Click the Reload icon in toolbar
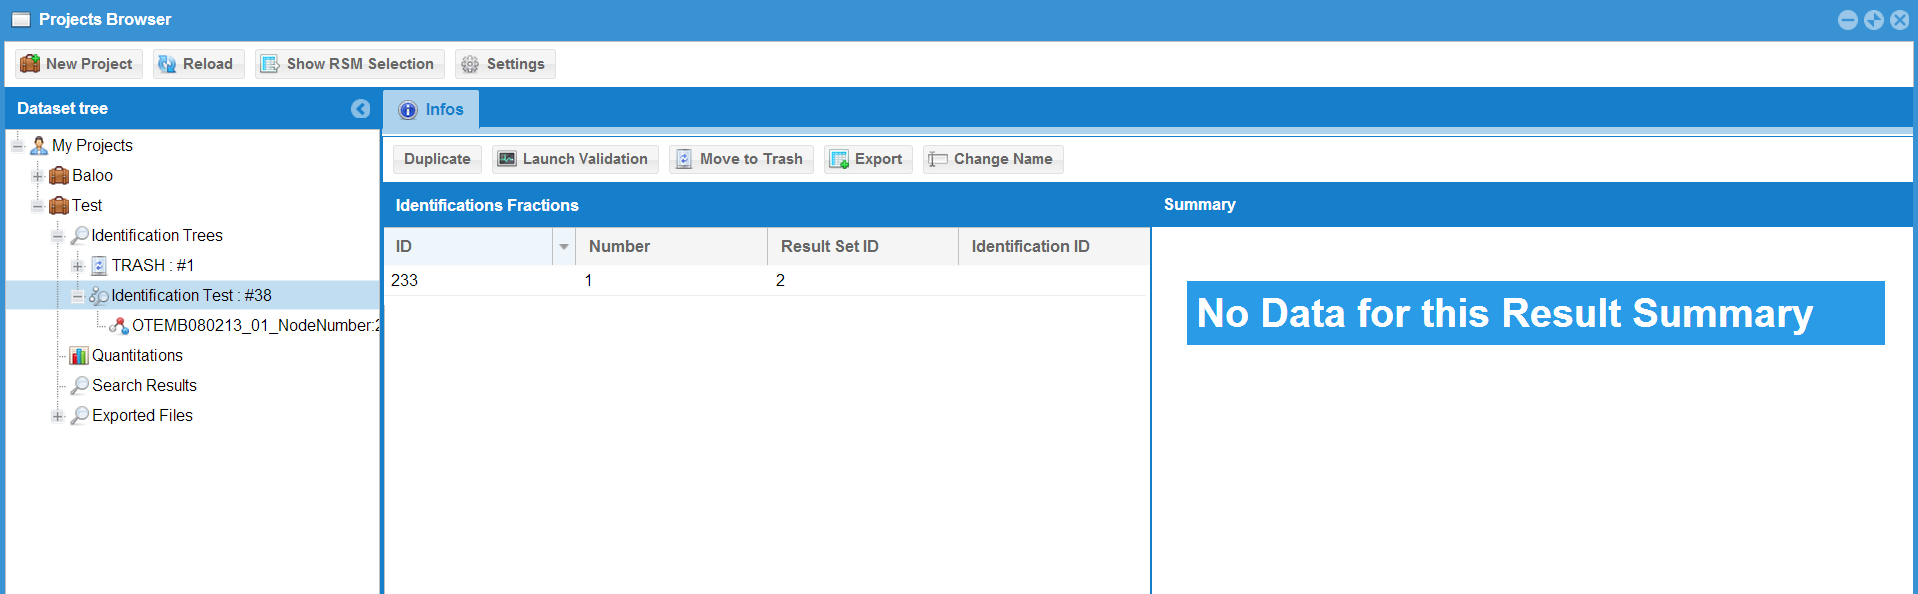 pyautogui.click(x=167, y=64)
